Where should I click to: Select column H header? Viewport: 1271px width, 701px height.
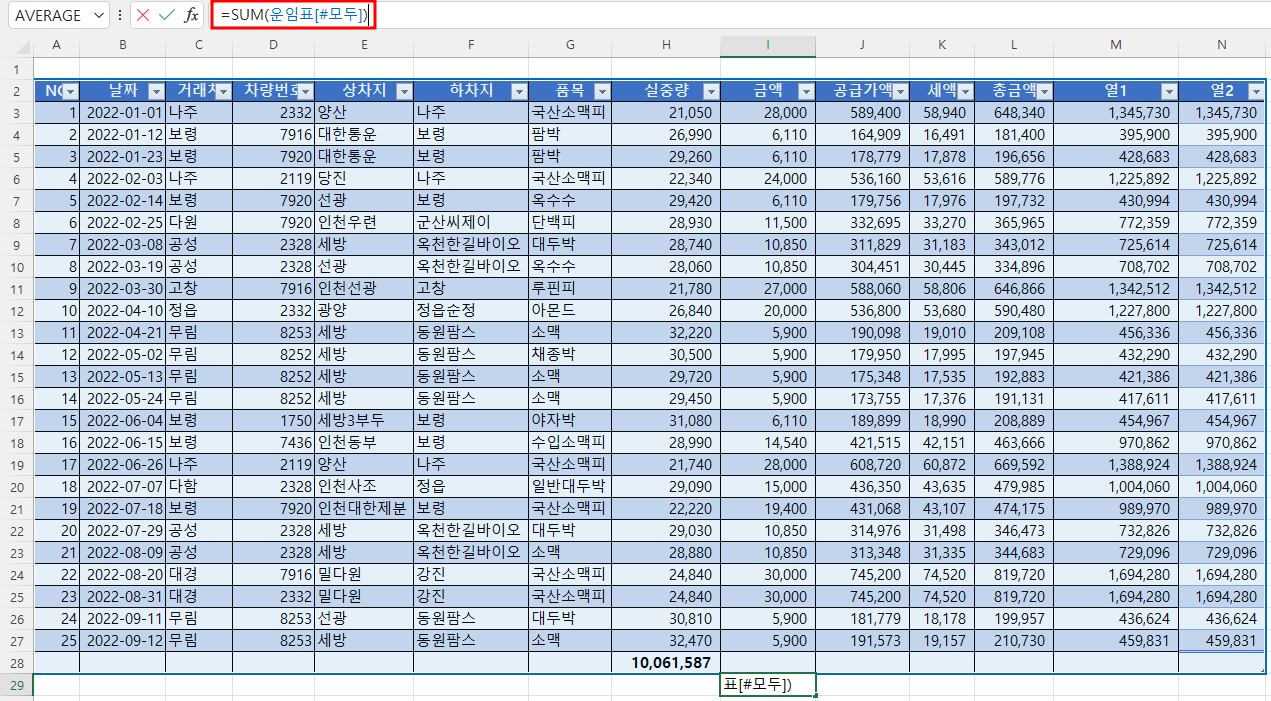pos(667,46)
